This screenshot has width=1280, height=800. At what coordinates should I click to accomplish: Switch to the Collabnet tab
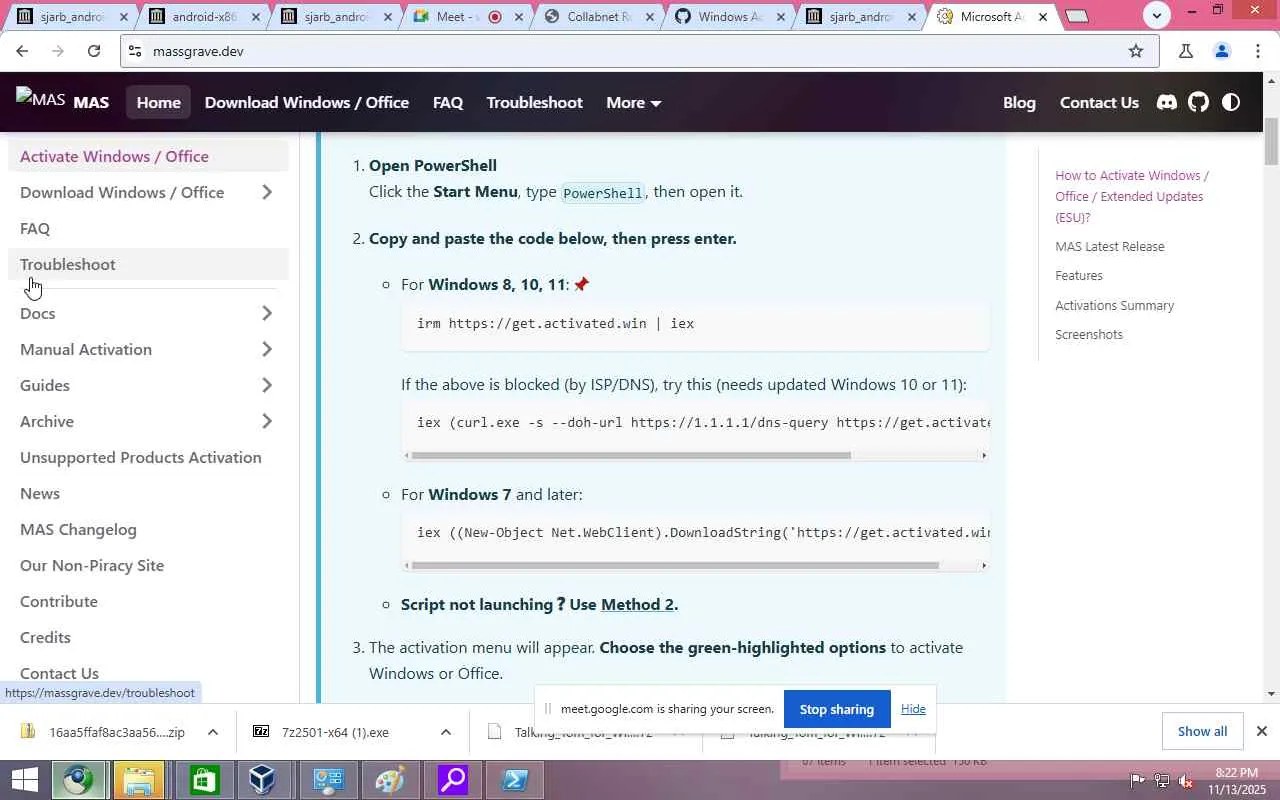599,17
